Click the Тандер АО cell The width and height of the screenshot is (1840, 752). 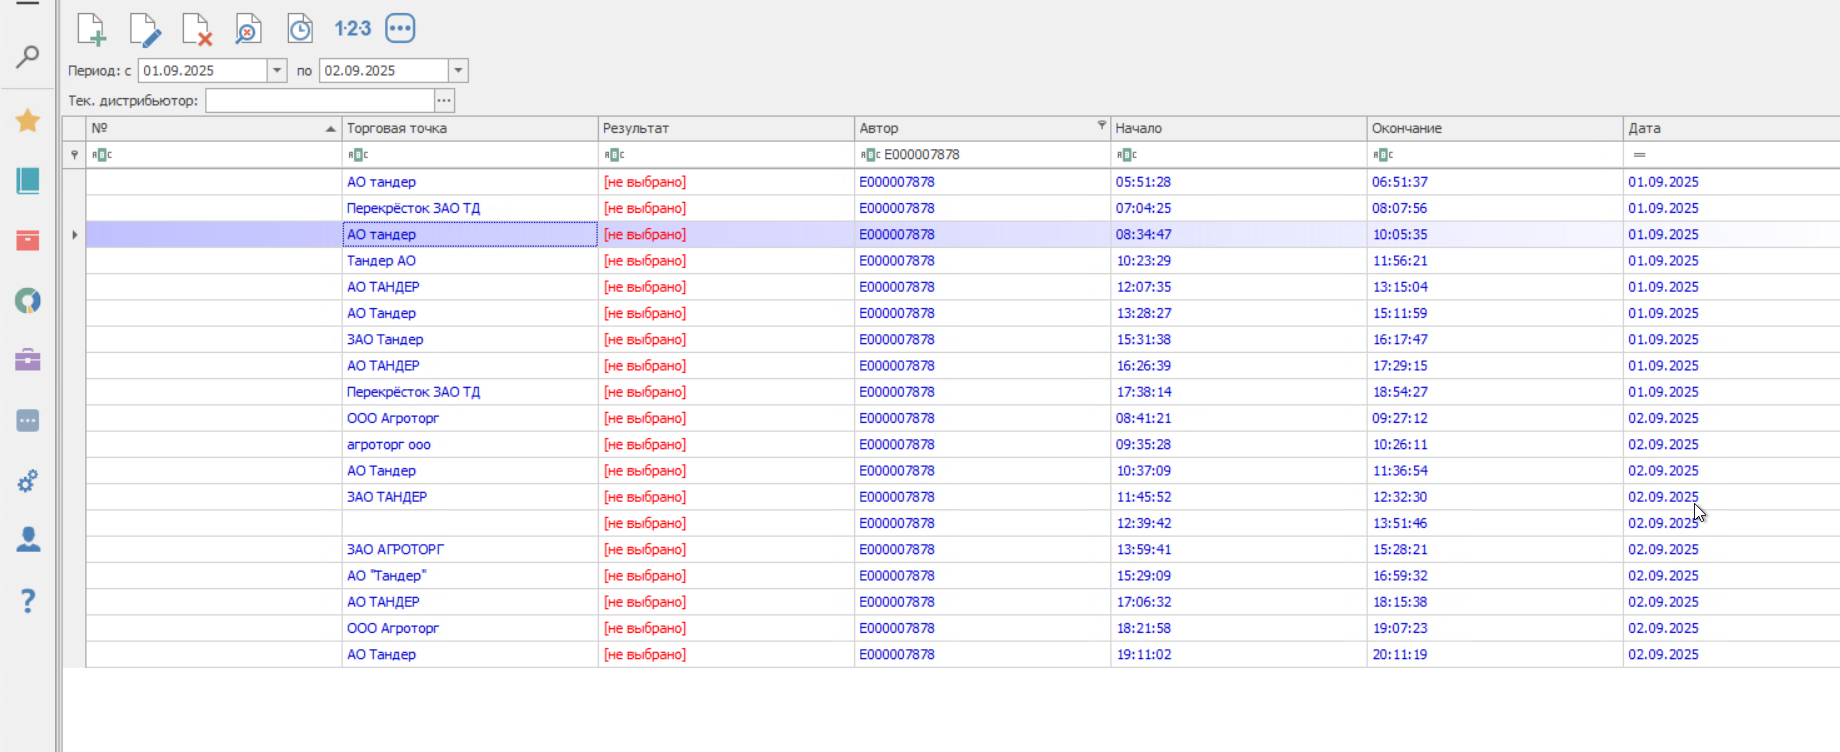tap(470, 261)
